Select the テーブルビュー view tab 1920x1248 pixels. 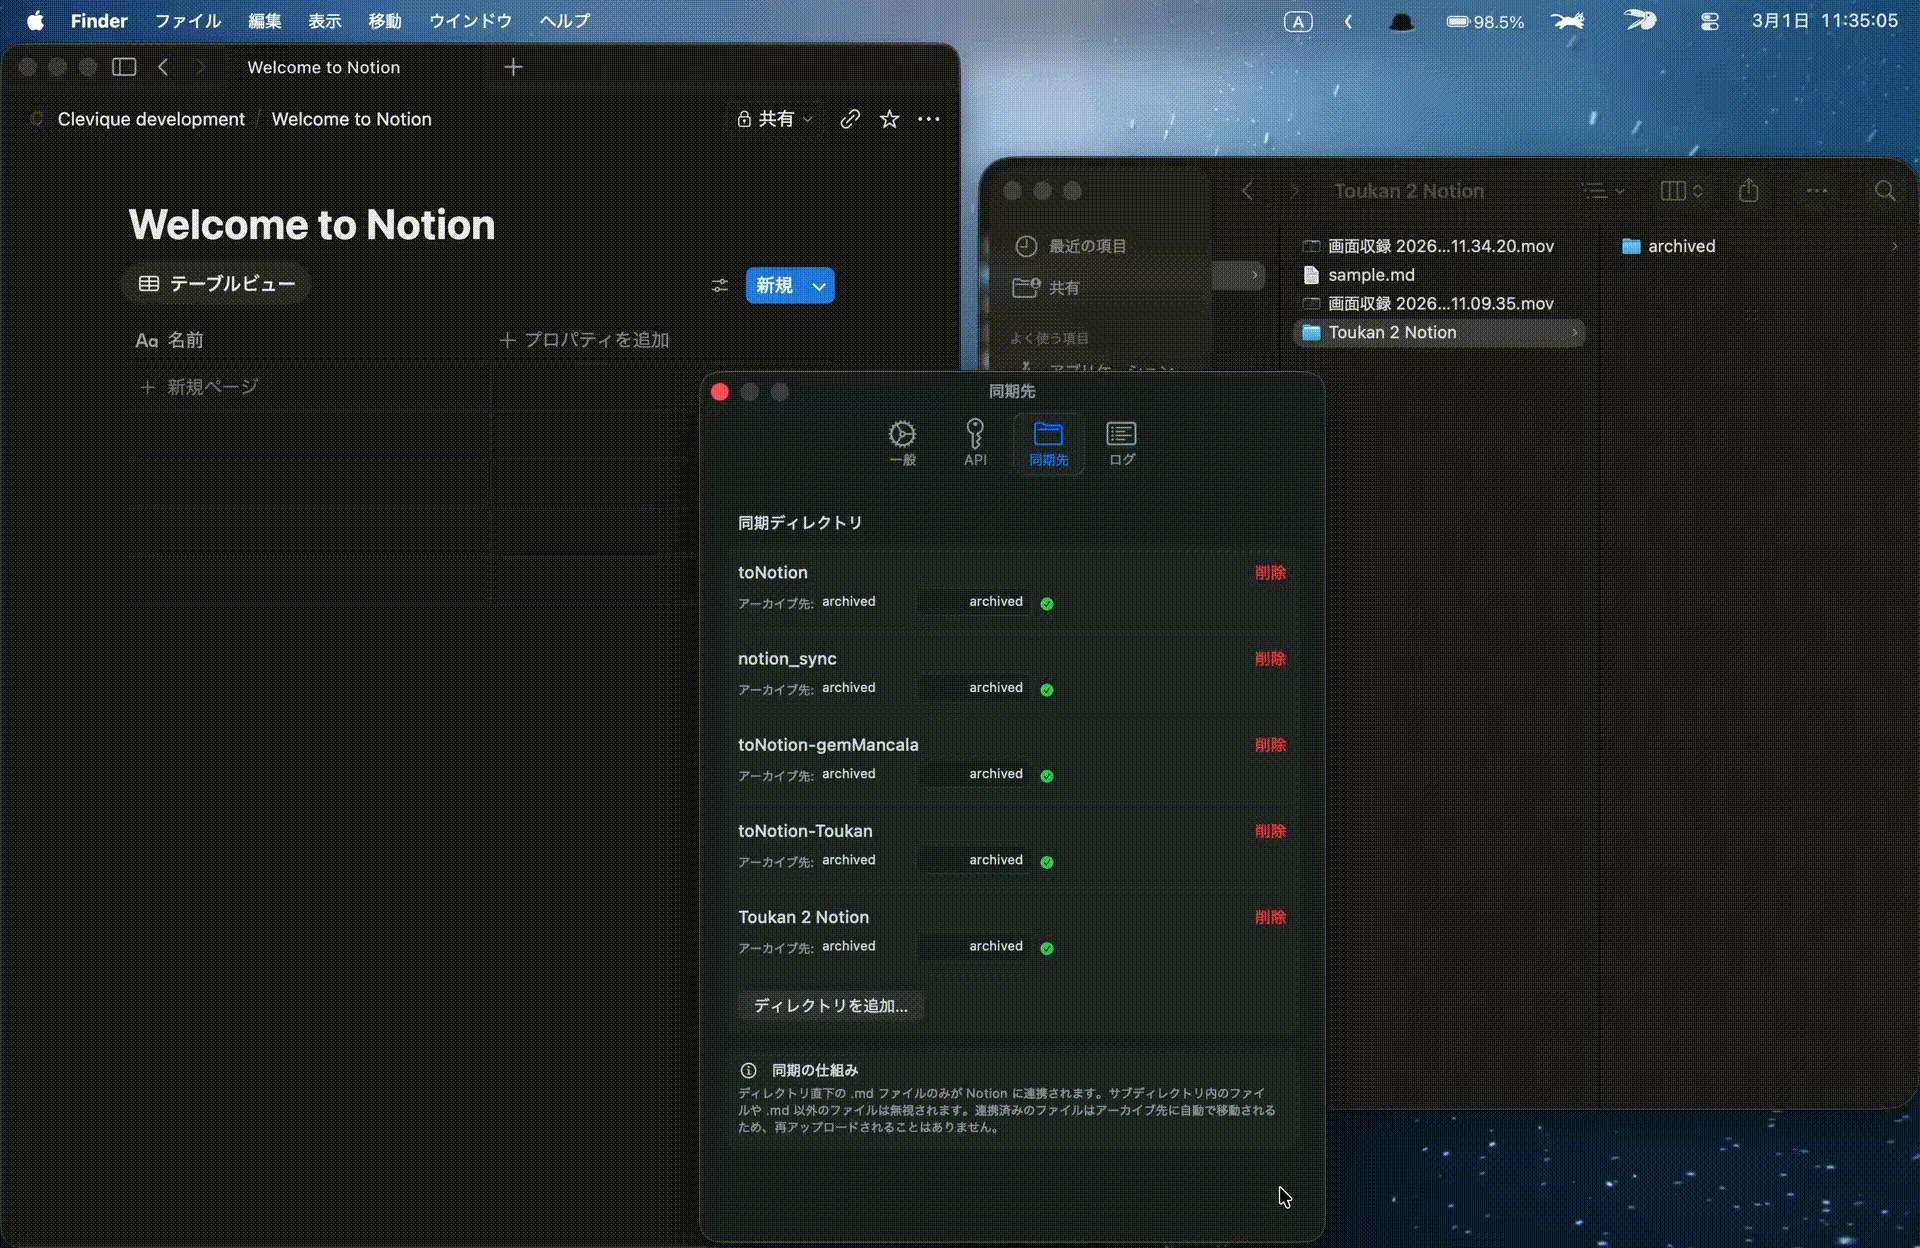(x=216, y=284)
